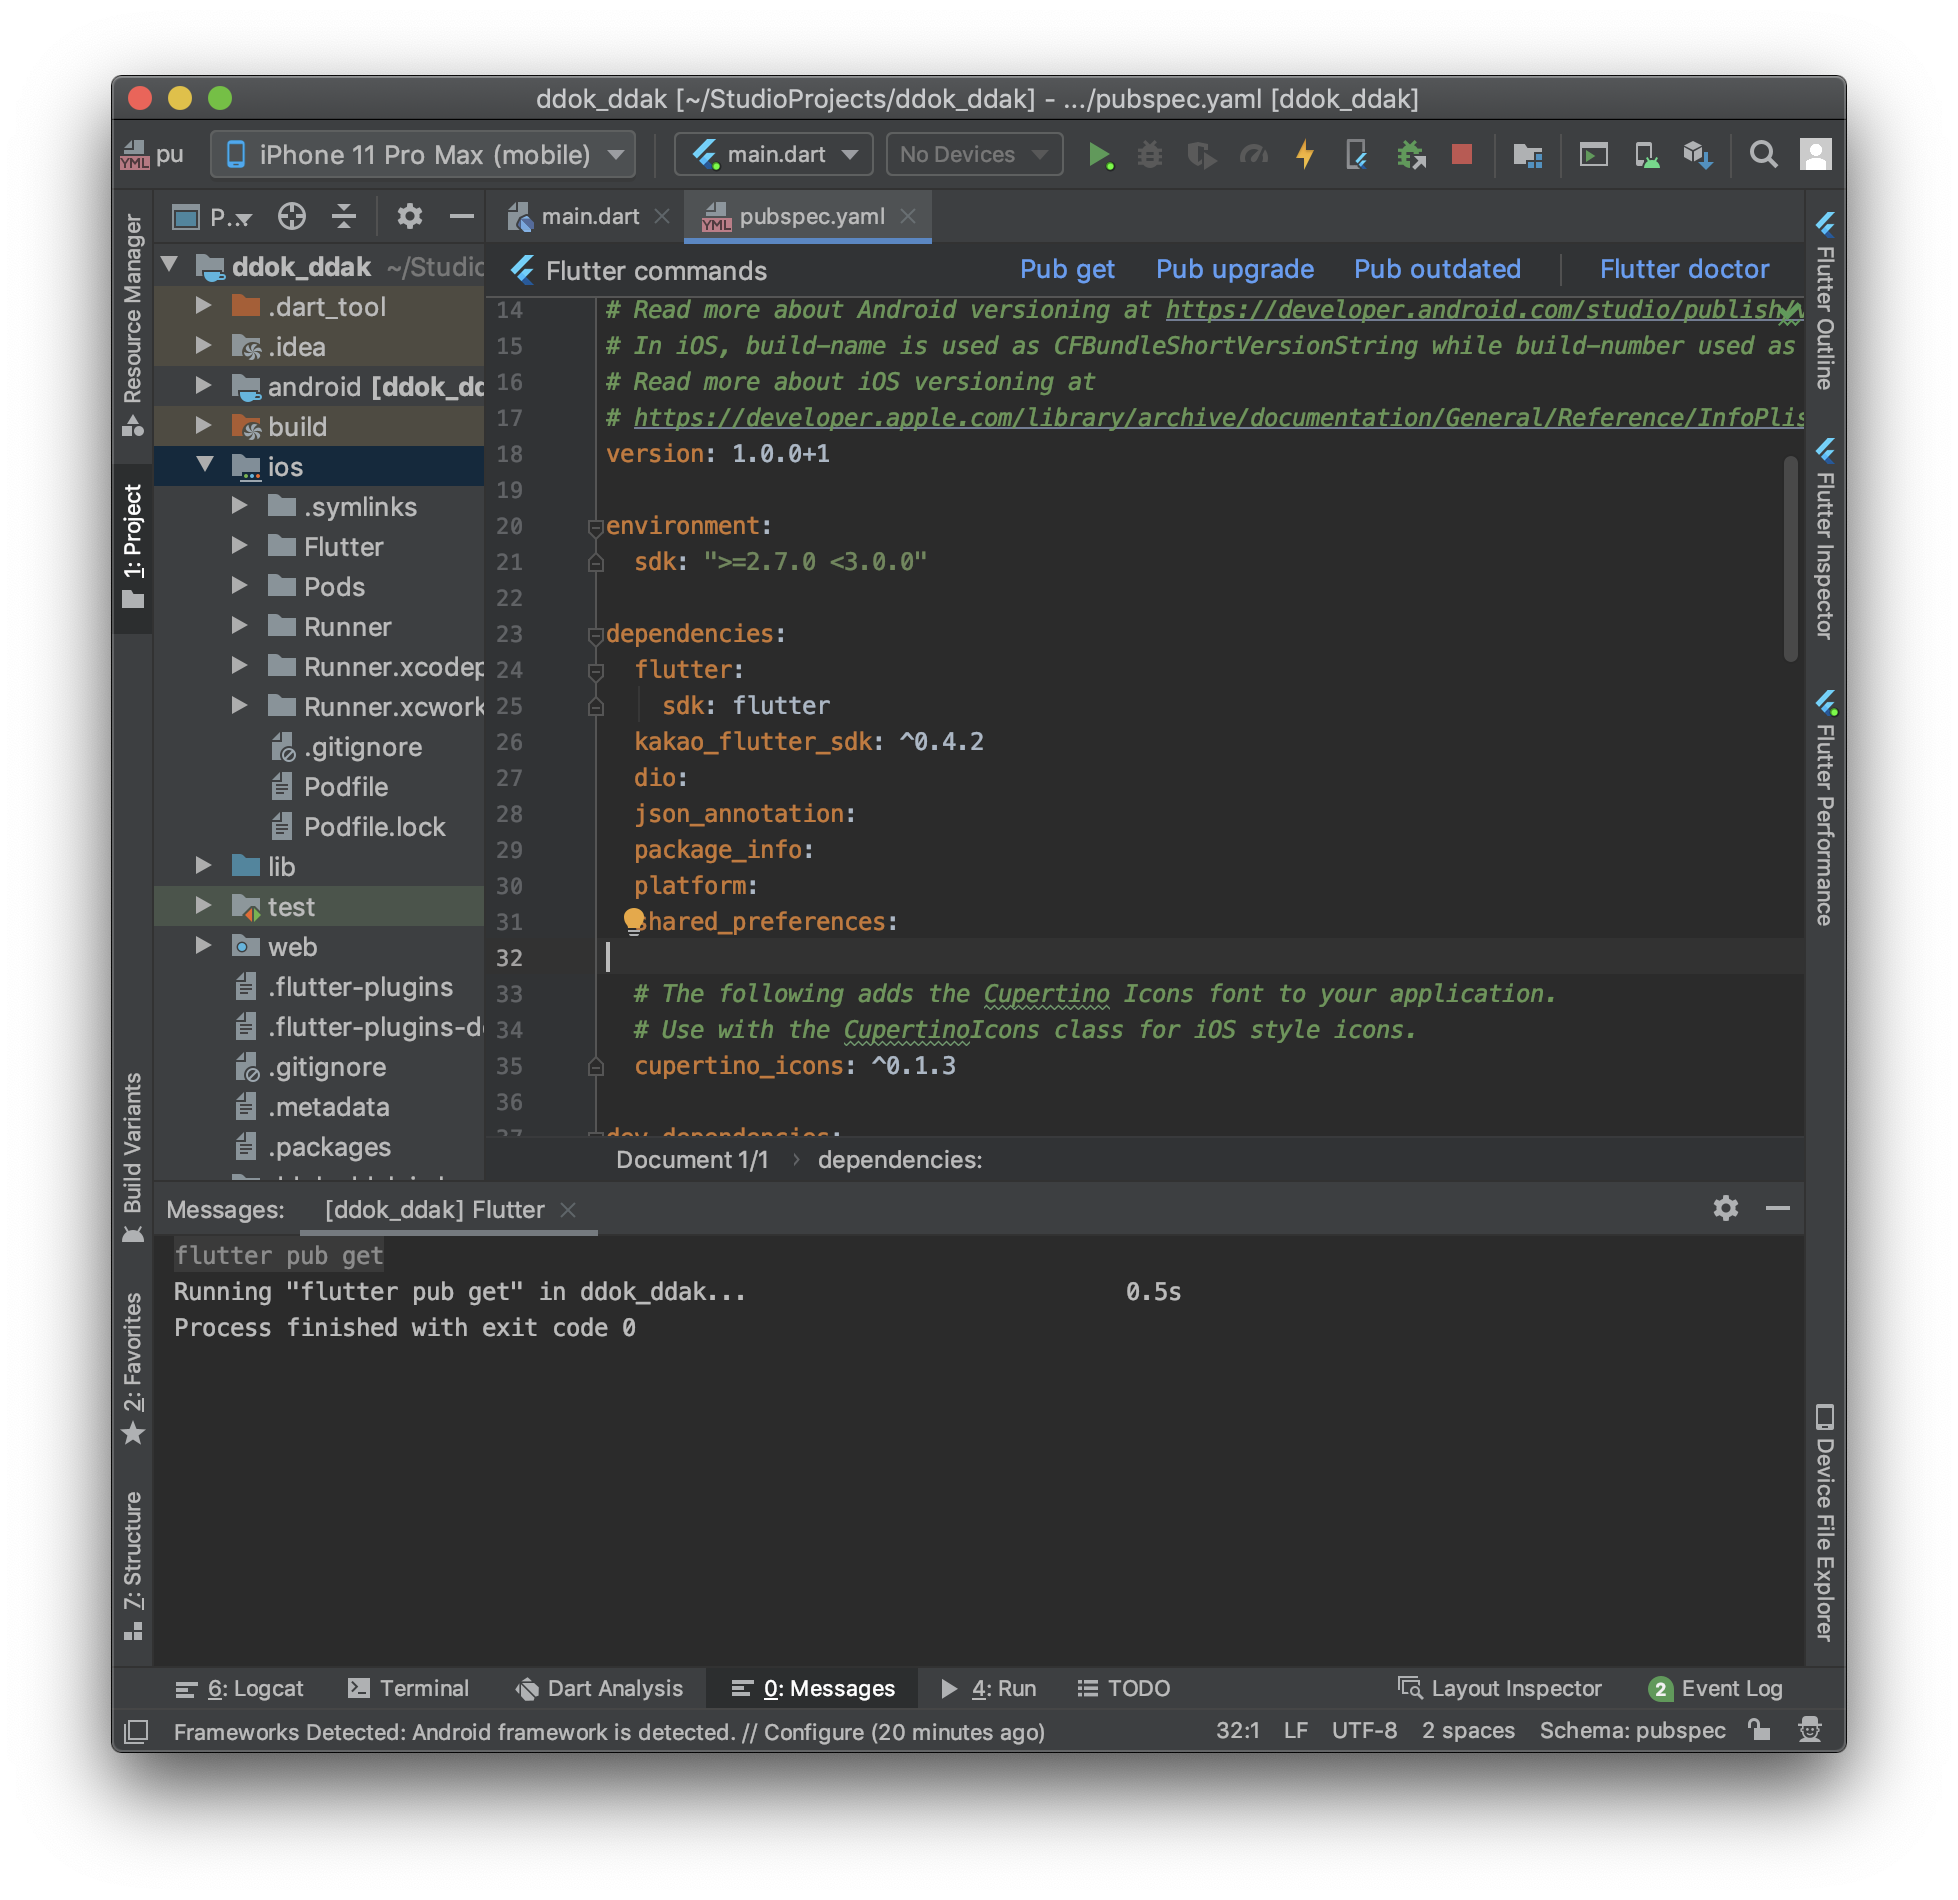Screen dimensions: 1958x1900
Task: Click the editor vertical scrollbar
Action: (1790, 558)
